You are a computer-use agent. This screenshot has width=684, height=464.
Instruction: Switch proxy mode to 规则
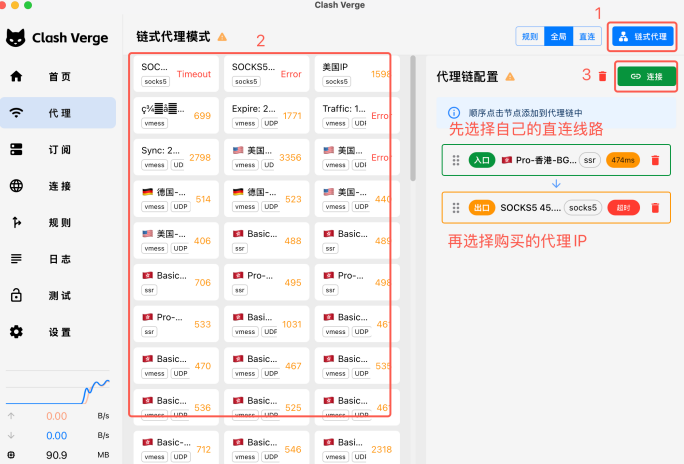click(x=530, y=36)
